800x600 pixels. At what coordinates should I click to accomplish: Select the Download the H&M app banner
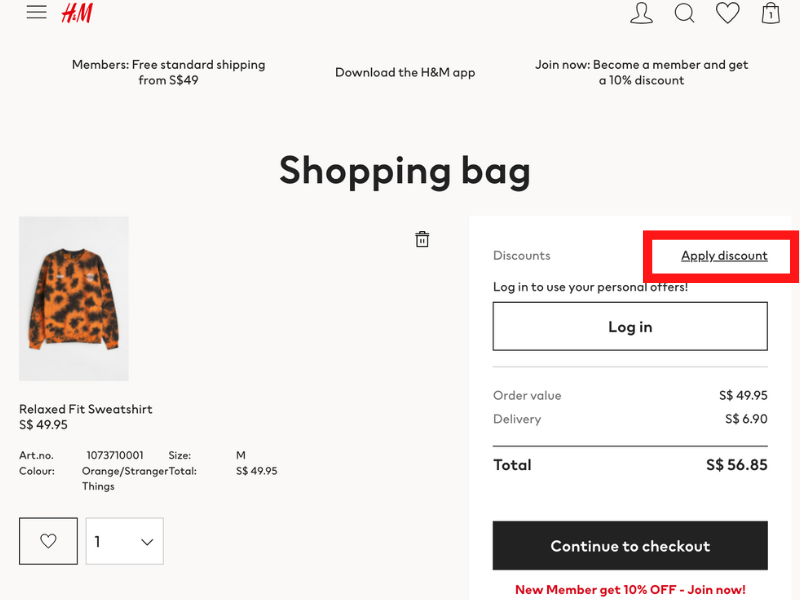(x=405, y=72)
